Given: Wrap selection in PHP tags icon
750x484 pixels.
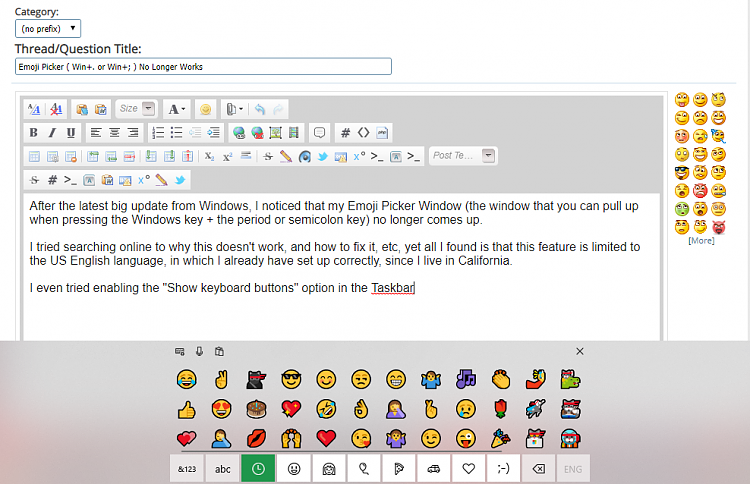Looking at the screenshot, I should click(x=382, y=132).
